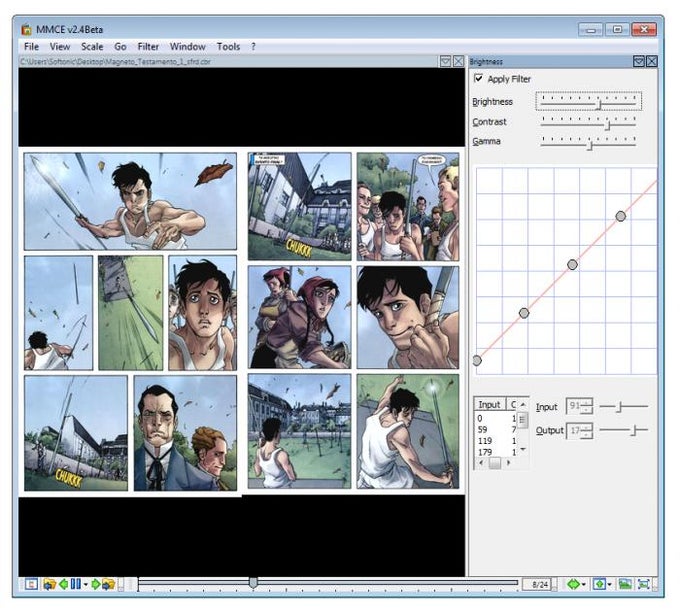The width and height of the screenshot is (680, 614).
Task: Collapse the Brightness panel with its dropdown arrow
Action: click(638, 62)
